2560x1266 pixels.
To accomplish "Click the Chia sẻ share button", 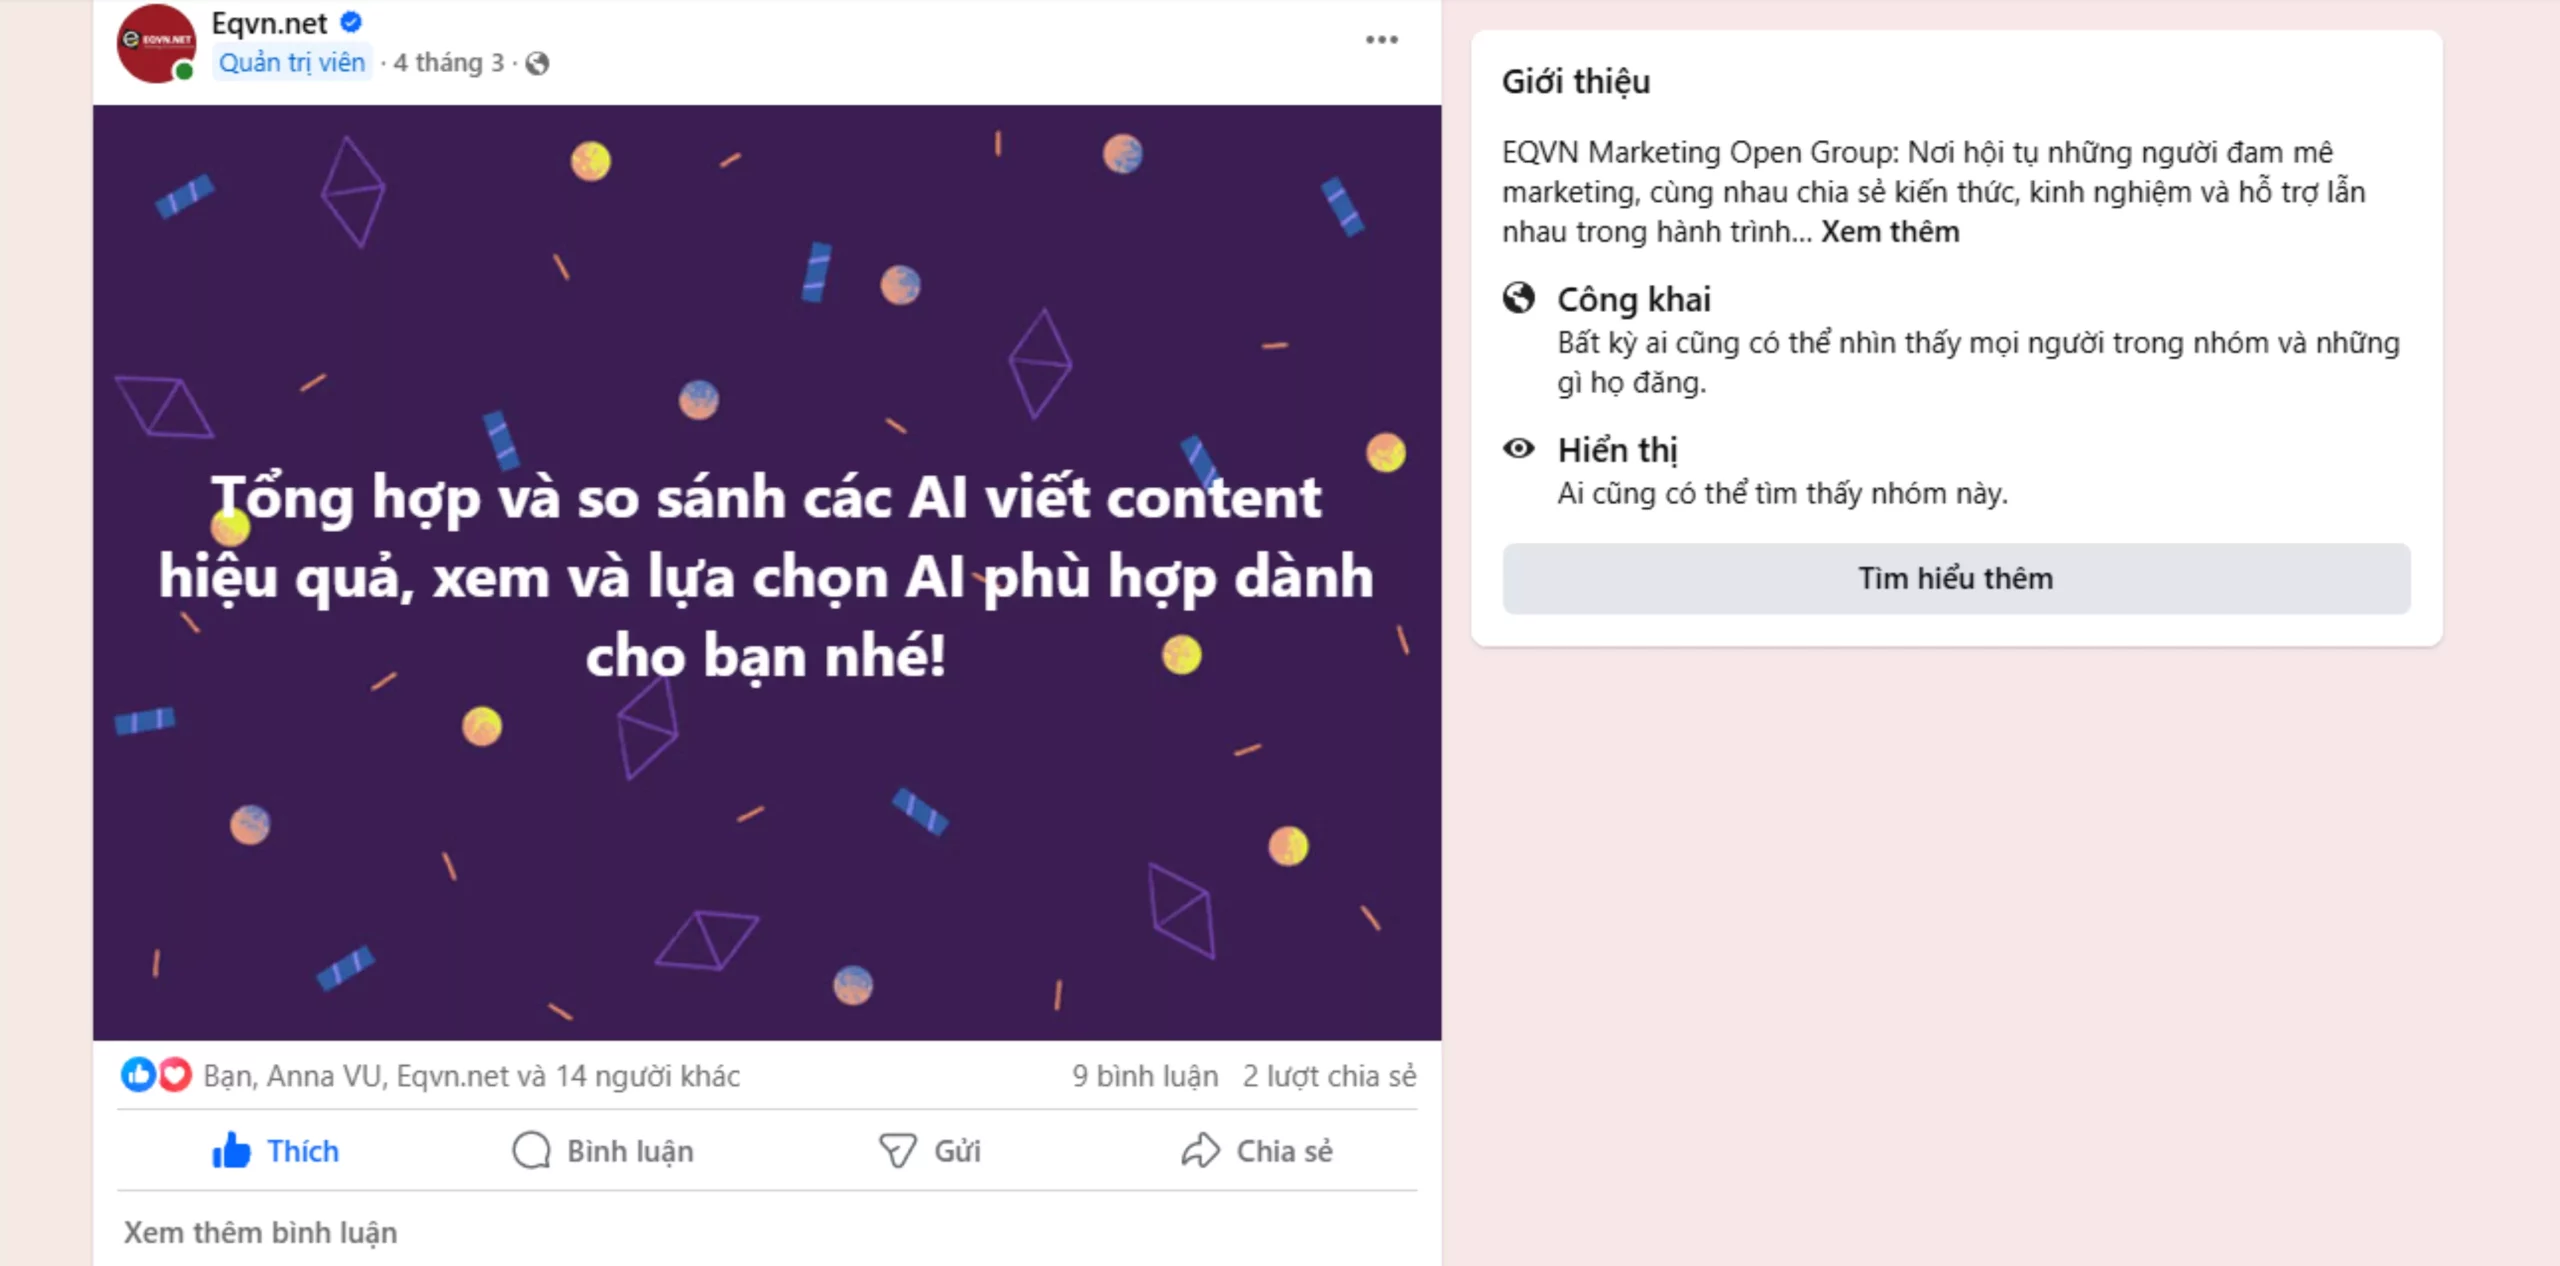I will click(1257, 1151).
